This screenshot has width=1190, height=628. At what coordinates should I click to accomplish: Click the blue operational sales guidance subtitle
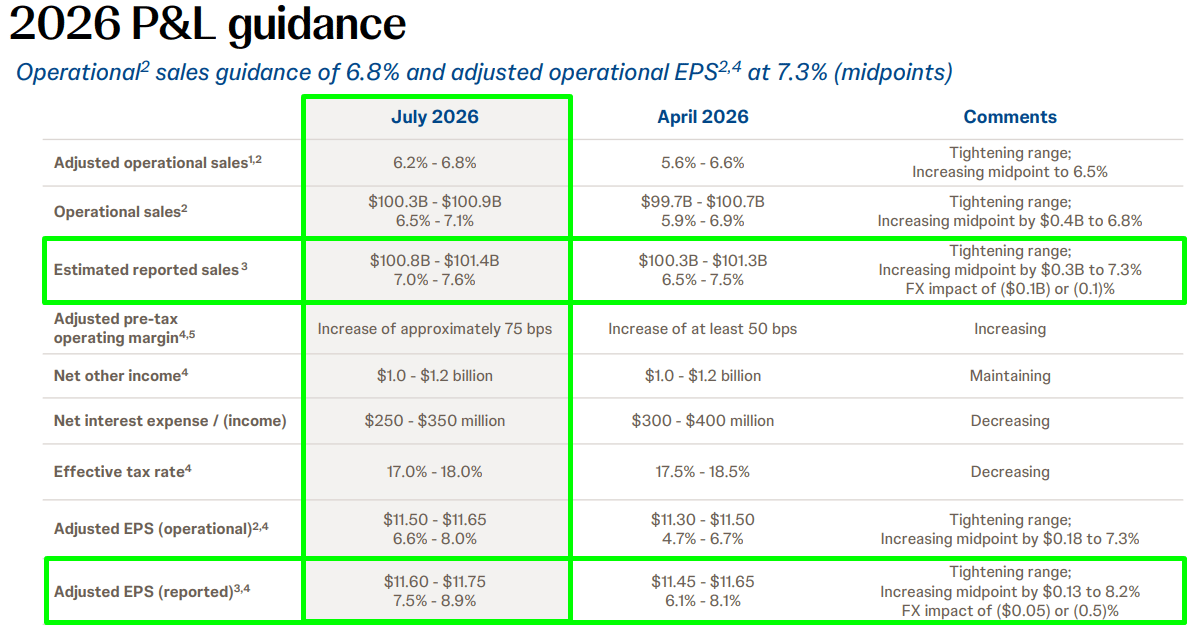484,72
